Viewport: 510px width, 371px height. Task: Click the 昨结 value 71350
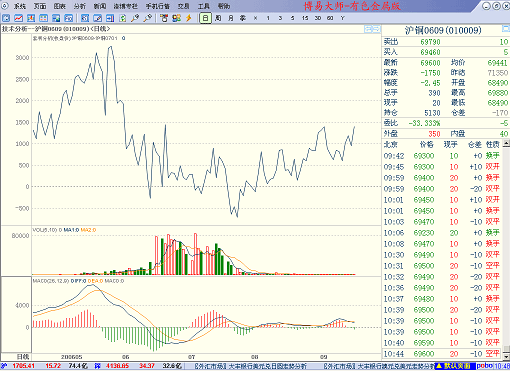(x=498, y=73)
